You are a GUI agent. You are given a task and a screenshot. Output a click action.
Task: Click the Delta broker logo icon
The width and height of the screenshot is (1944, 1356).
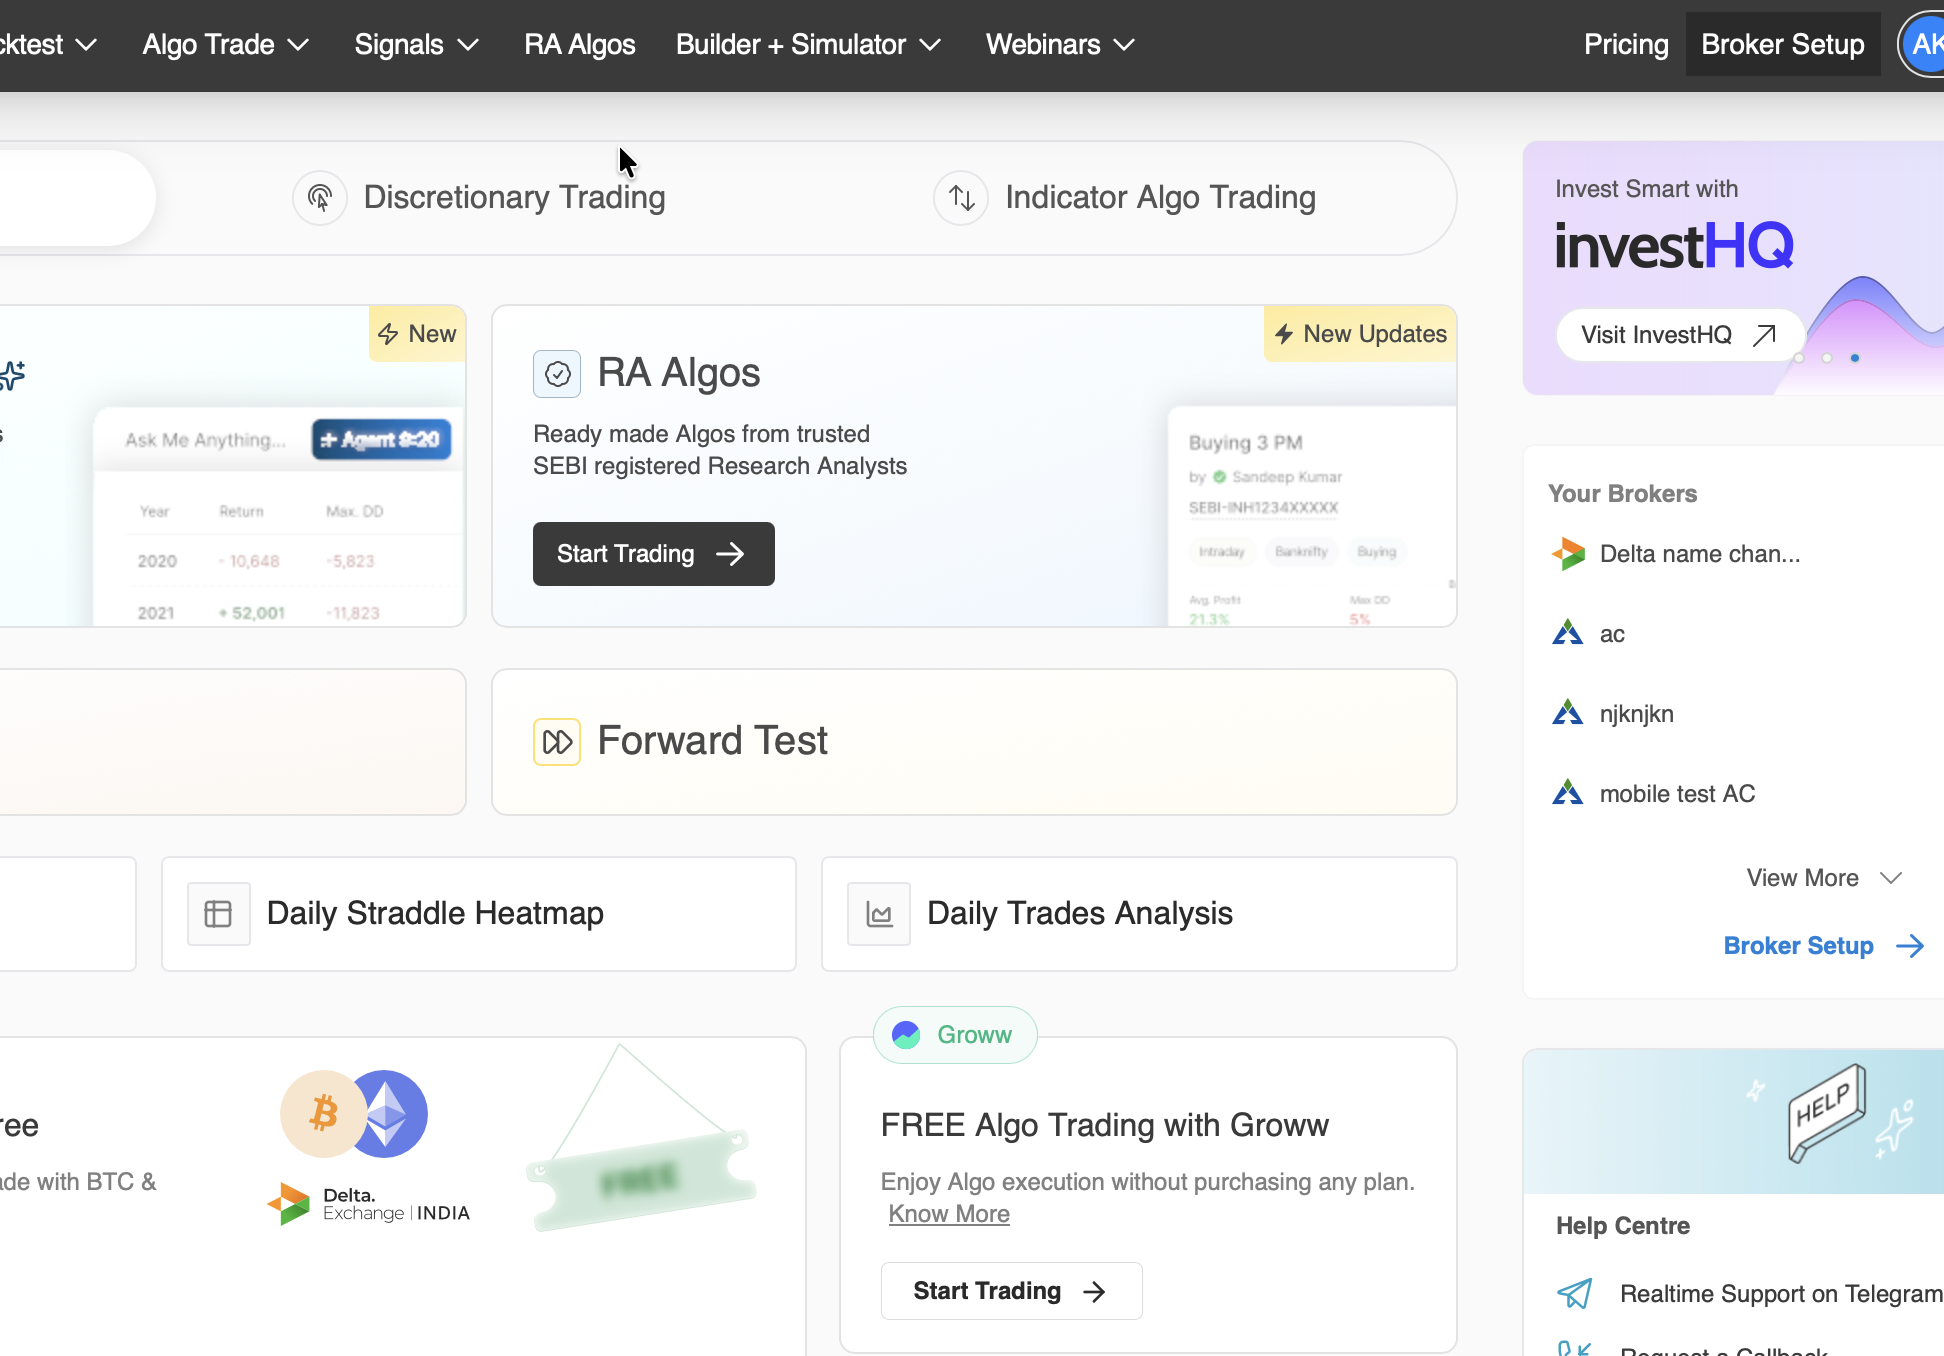tap(1568, 554)
